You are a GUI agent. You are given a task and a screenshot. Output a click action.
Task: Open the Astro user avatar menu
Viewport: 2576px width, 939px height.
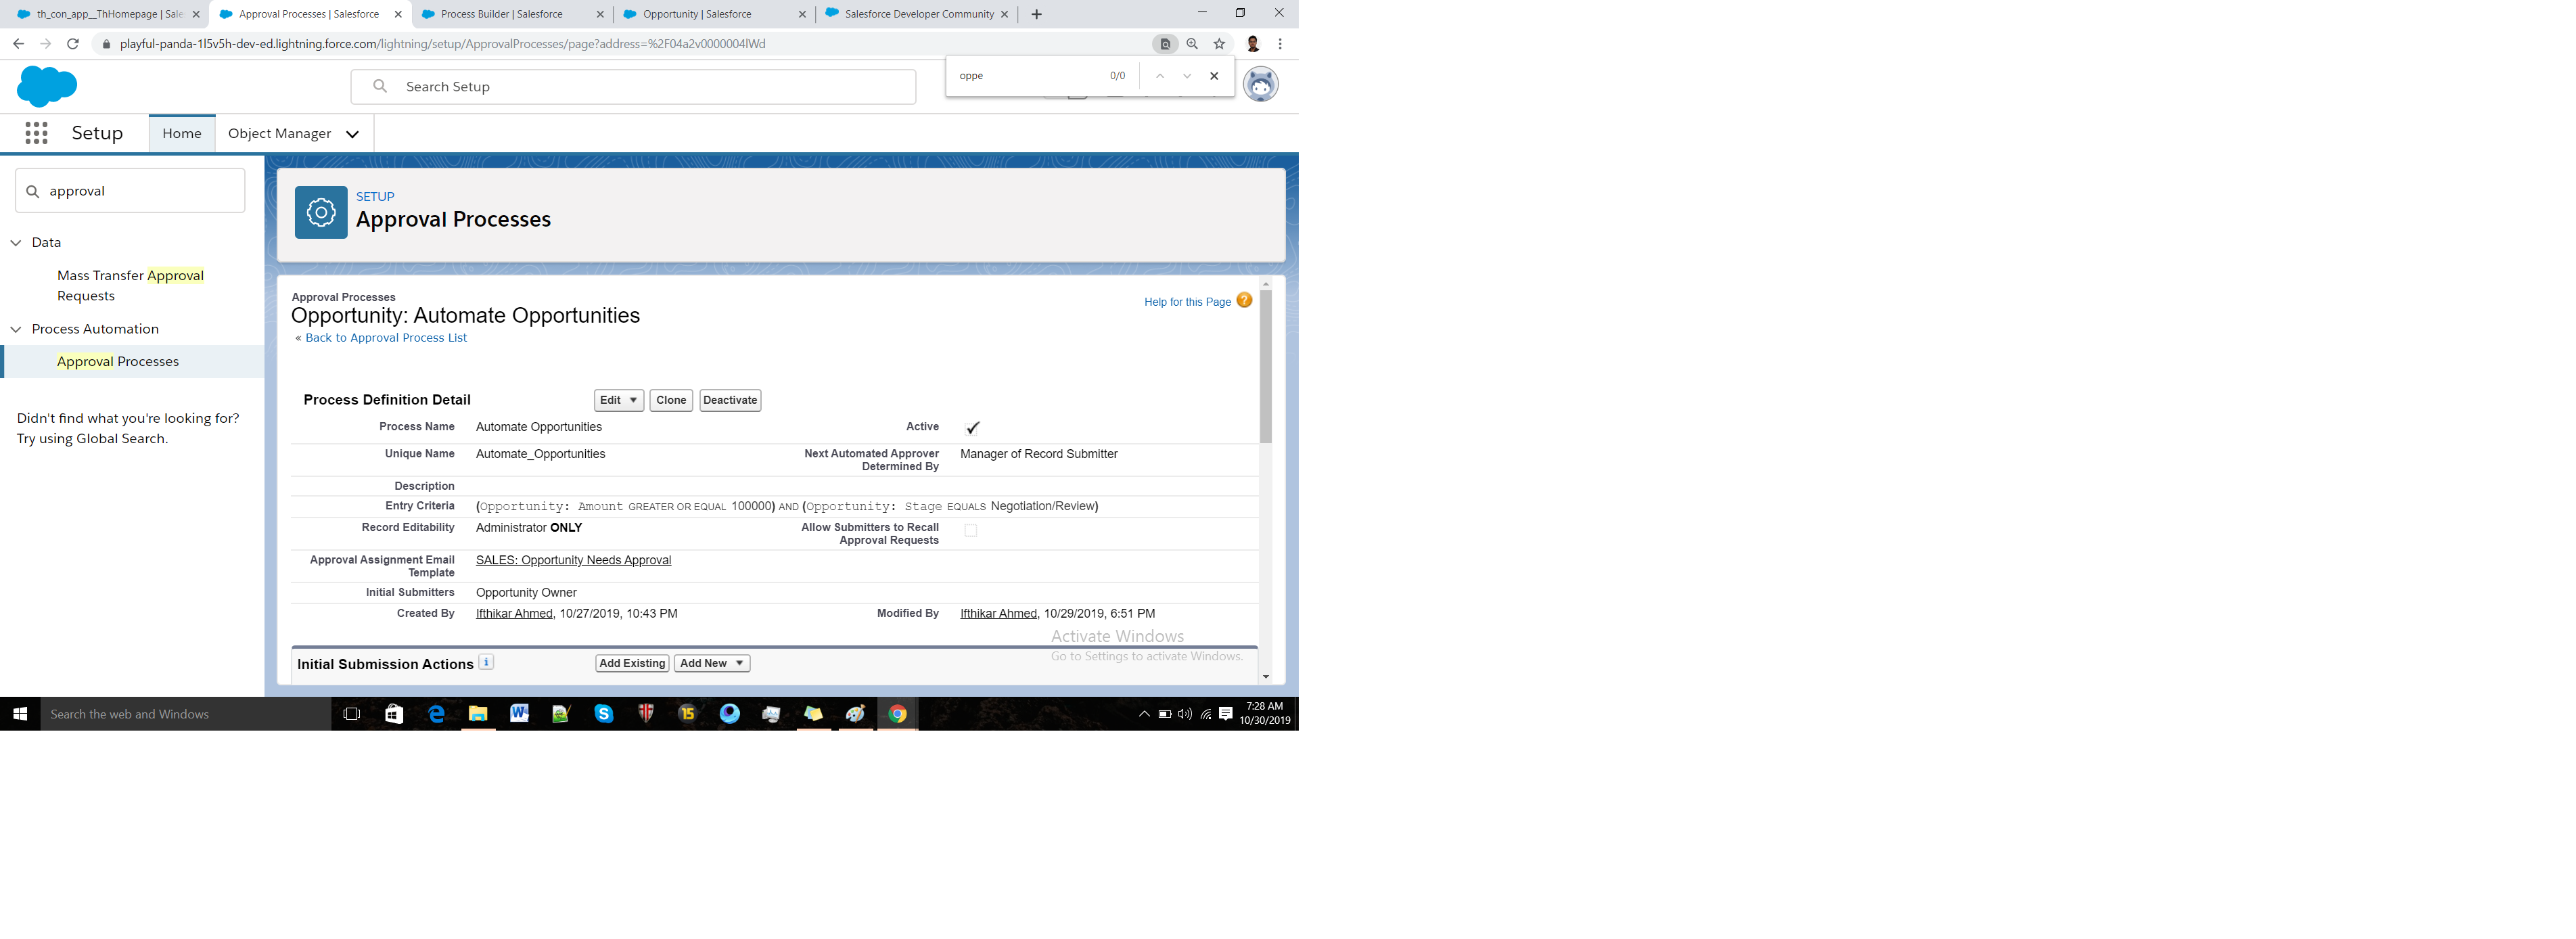click(1260, 85)
